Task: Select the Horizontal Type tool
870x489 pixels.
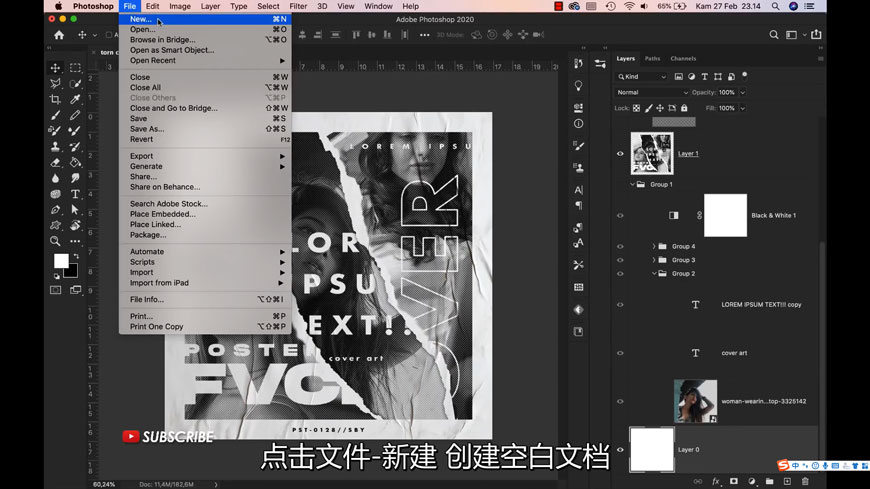Action: (75, 194)
